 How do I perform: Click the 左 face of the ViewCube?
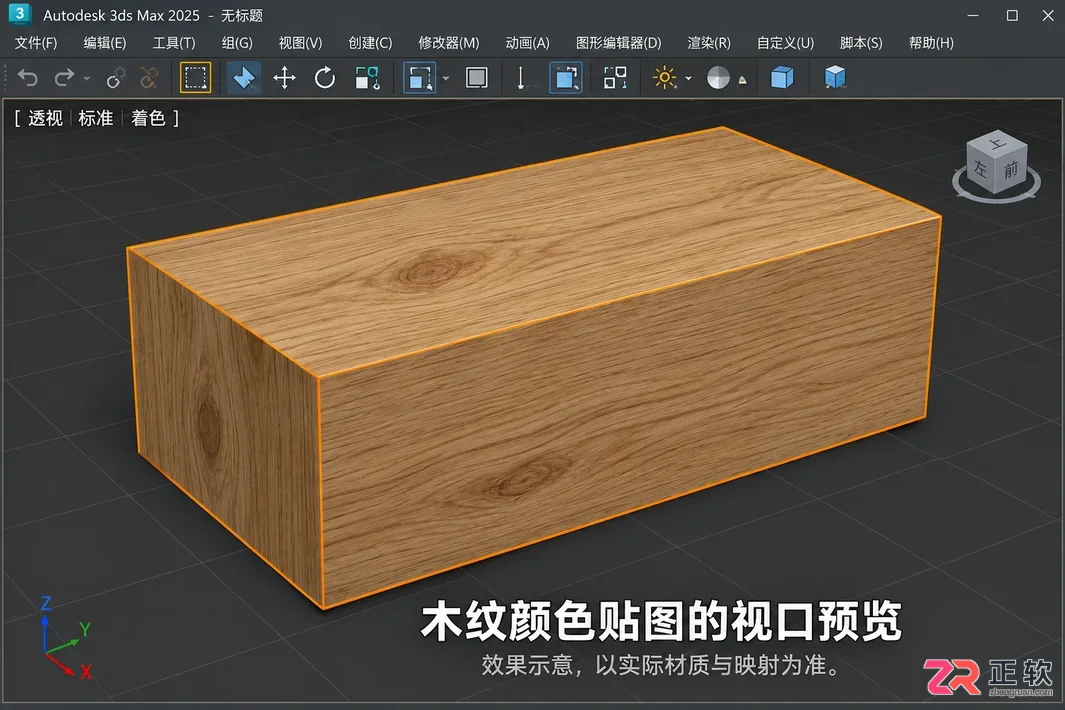(979, 168)
